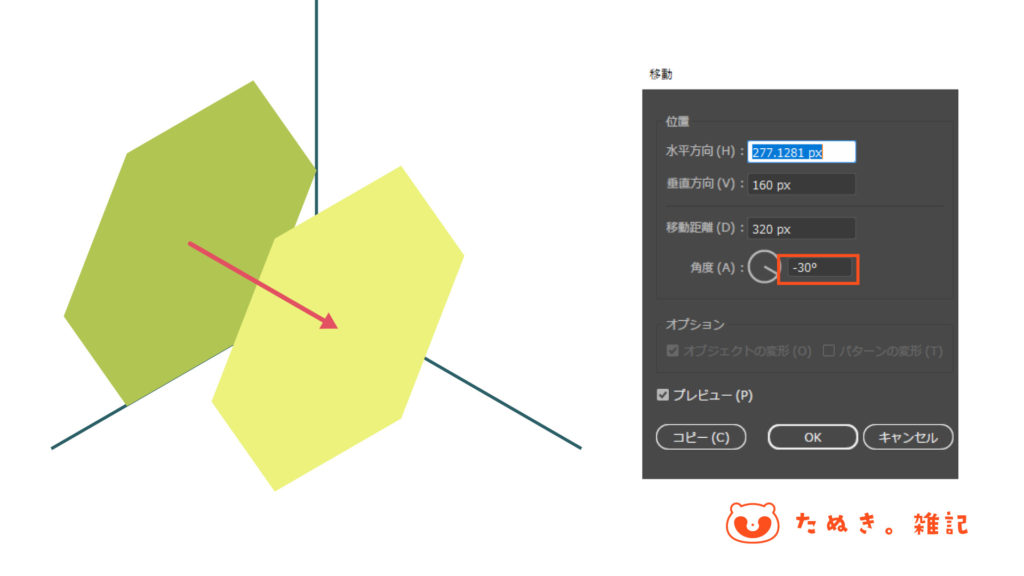The width and height of the screenshot is (1024, 576).
Task: Click the キャンセル button
Action: [x=908, y=437]
